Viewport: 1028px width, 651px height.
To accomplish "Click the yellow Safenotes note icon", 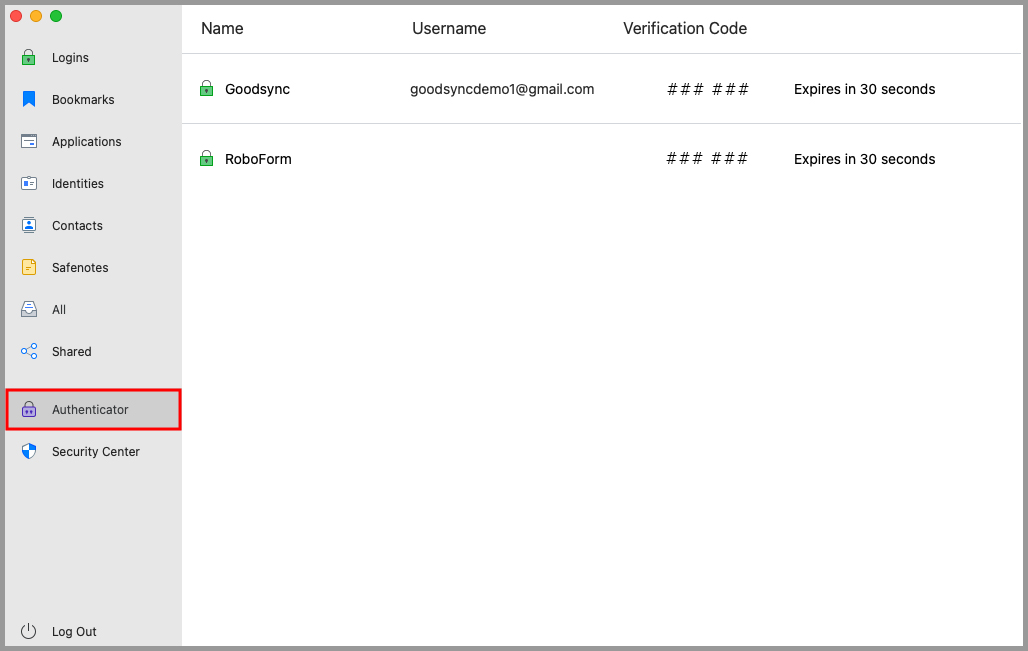I will click(x=29, y=267).
